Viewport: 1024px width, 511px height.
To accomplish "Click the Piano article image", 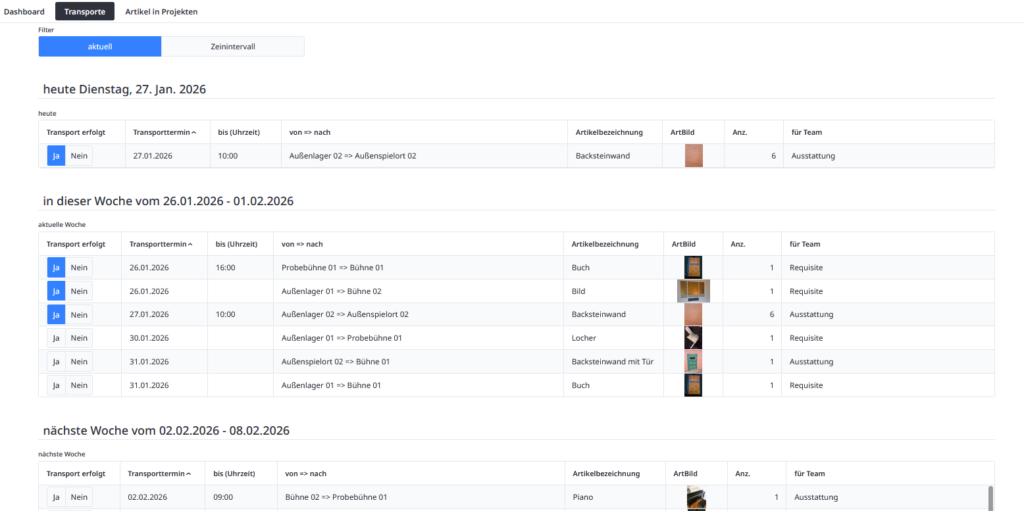I will click(696, 497).
